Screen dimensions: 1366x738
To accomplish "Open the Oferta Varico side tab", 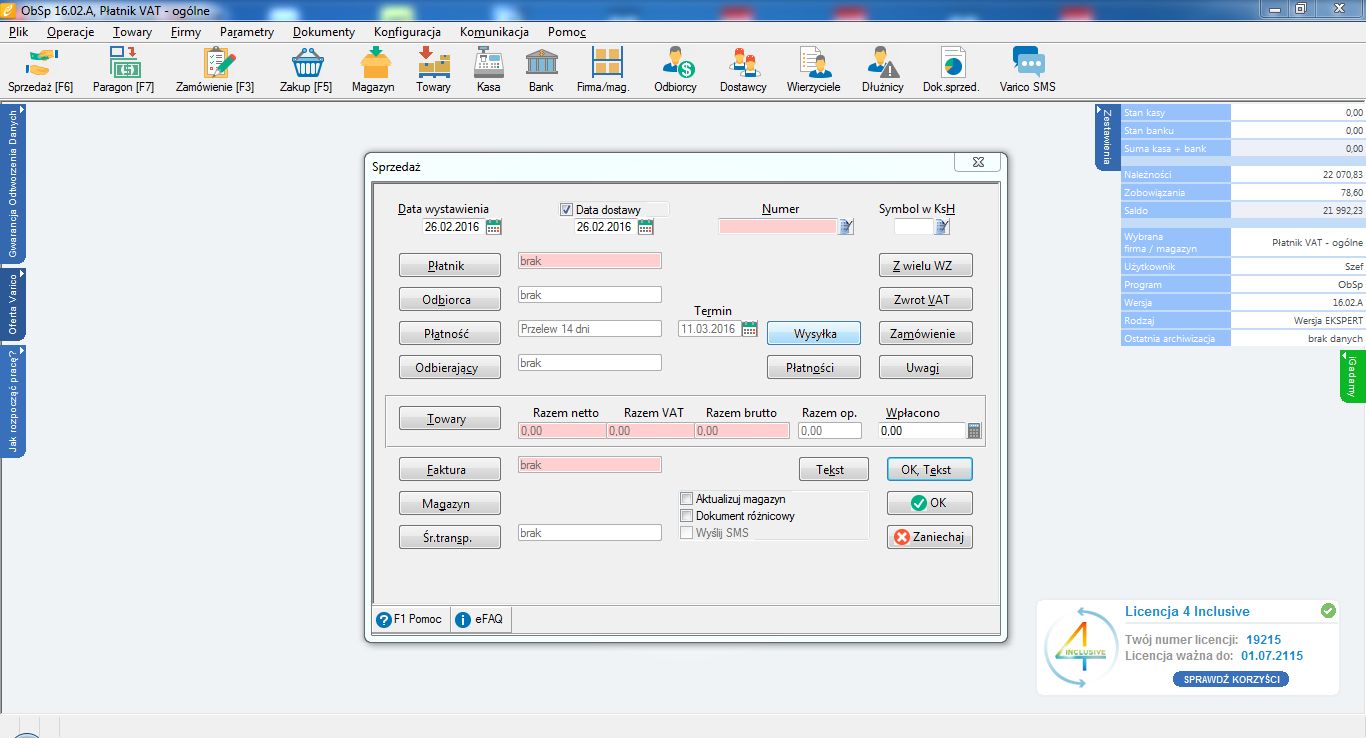I will tap(13, 305).
